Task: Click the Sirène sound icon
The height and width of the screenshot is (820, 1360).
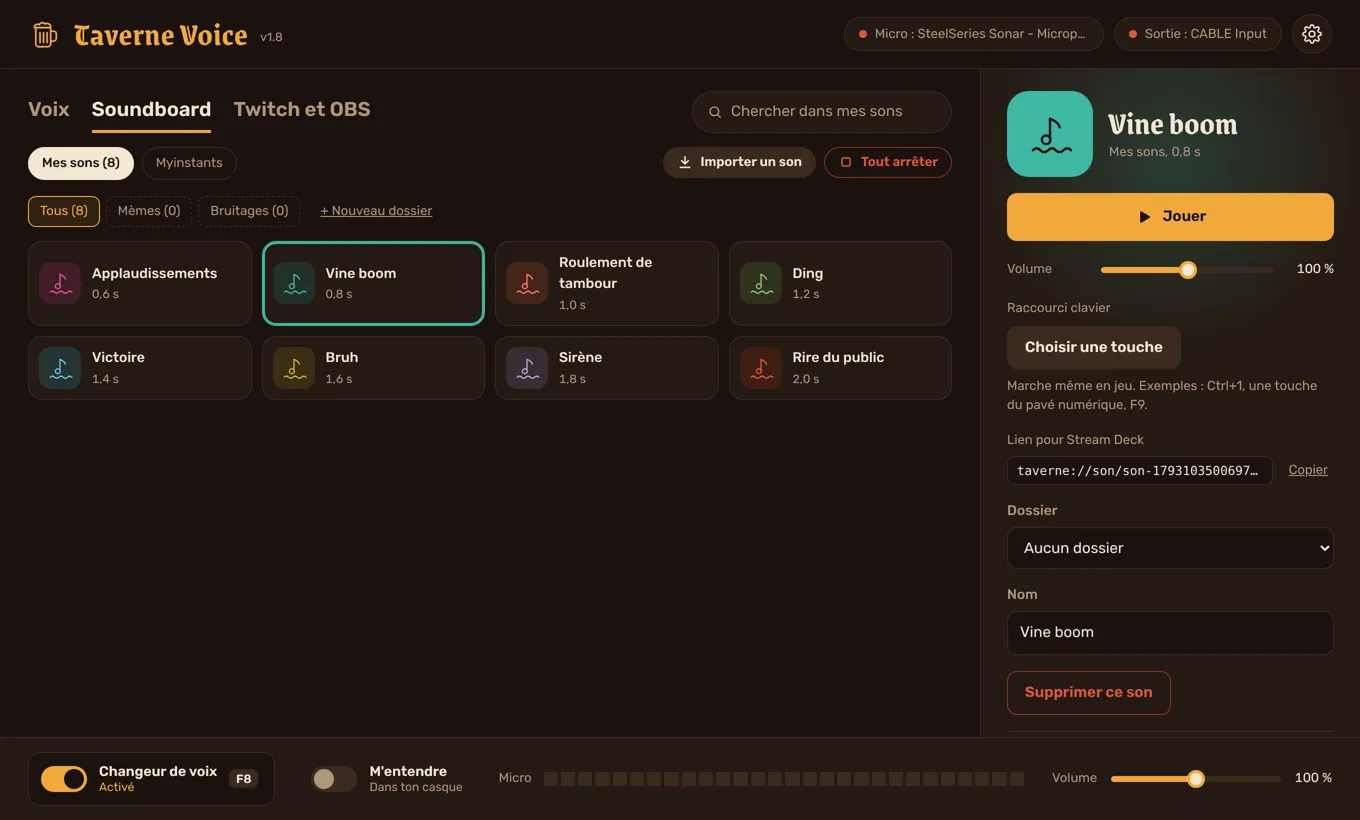Action: [527, 368]
